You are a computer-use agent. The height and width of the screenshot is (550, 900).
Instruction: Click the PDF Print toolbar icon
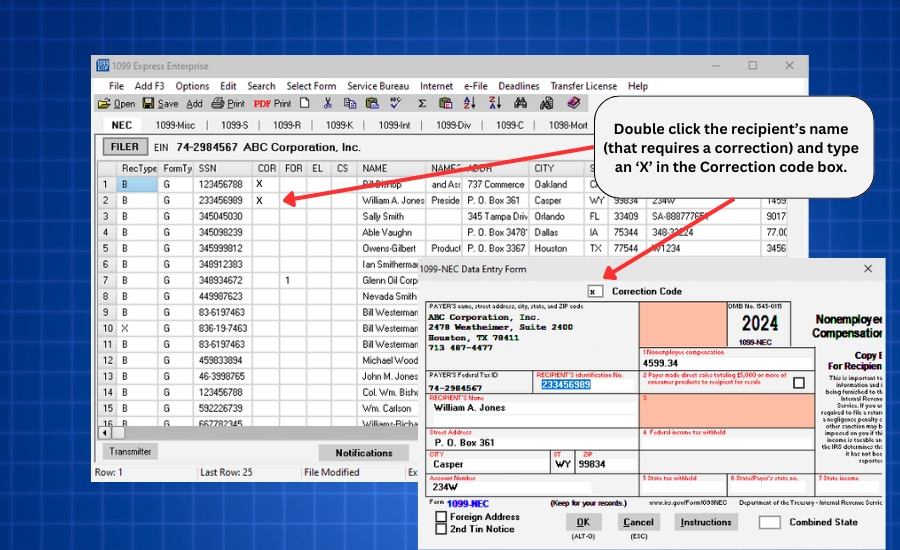pos(262,103)
